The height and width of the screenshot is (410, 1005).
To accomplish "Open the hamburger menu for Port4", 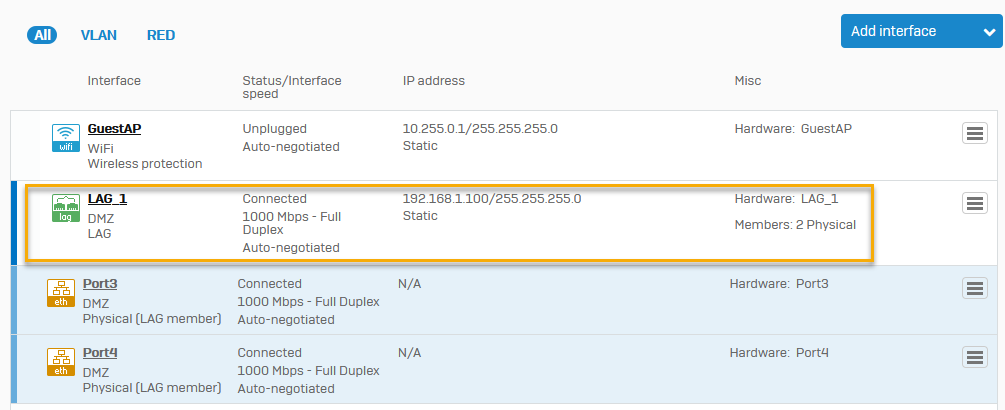I will 974,357.
